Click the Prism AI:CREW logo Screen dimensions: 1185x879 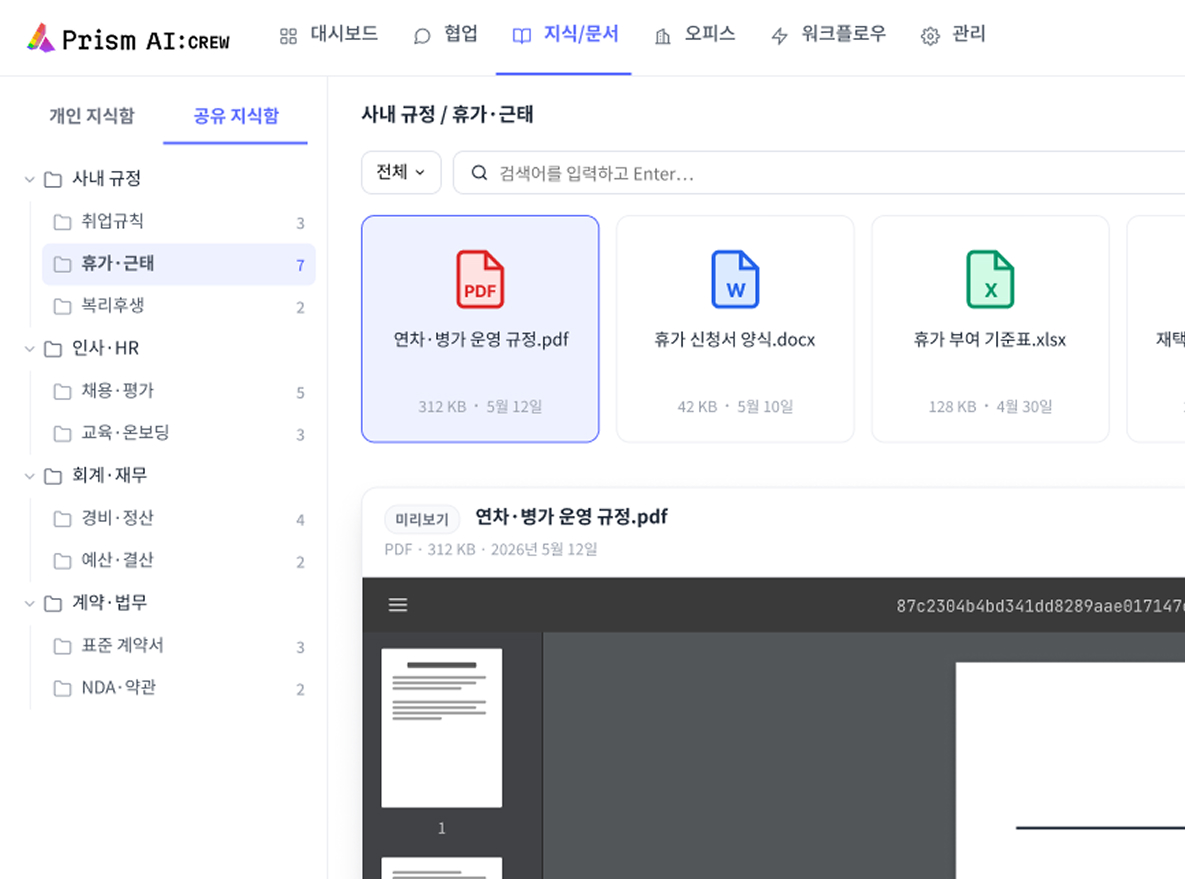click(128, 38)
